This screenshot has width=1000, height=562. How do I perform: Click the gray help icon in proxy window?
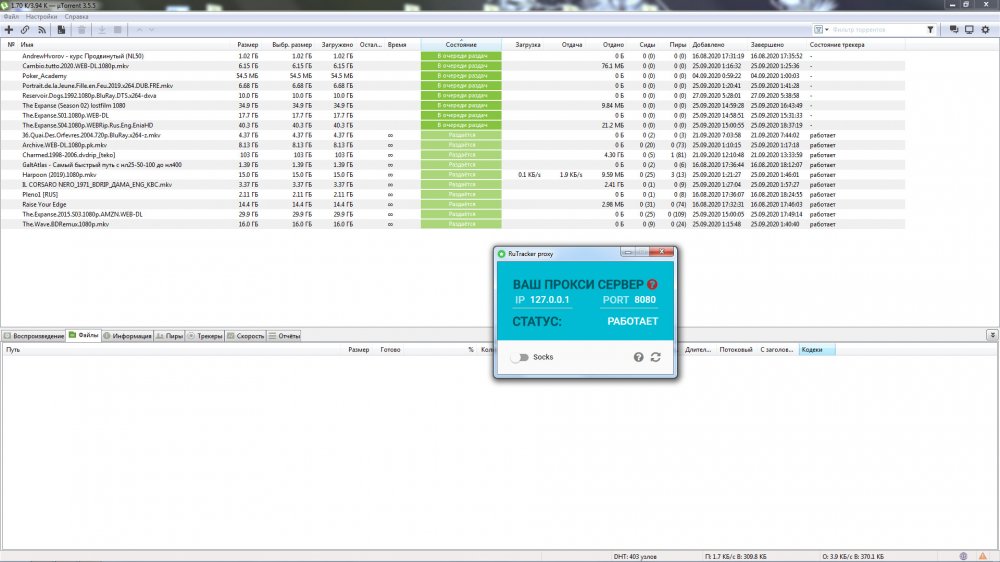tap(639, 357)
